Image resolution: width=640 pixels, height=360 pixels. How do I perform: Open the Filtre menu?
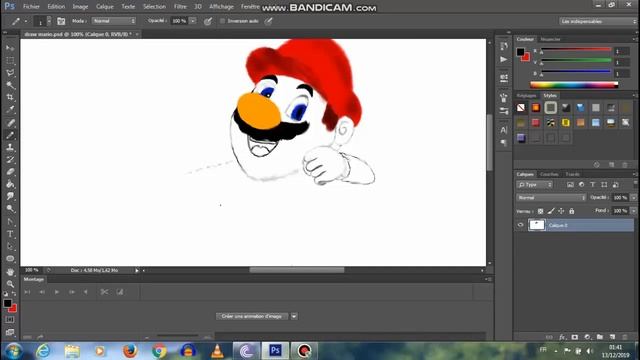pos(180,7)
